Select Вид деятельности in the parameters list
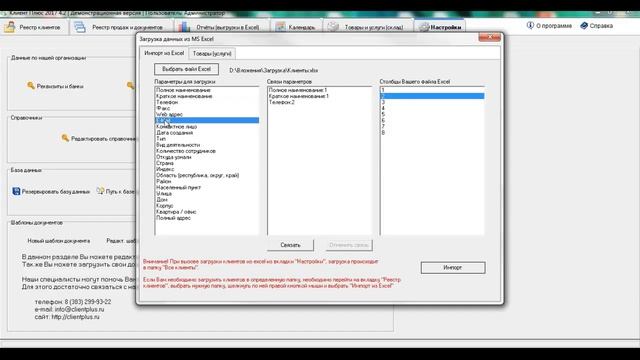Viewport: 640px width, 360px height. click(207, 145)
